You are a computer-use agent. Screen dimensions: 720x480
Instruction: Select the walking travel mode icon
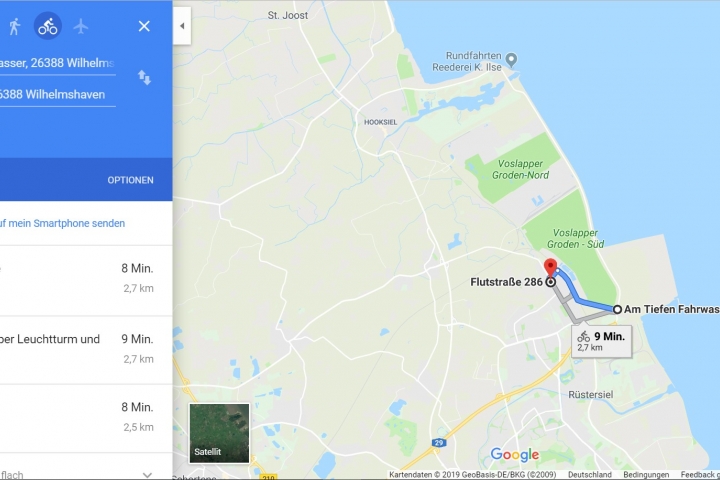pyautogui.click(x=15, y=26)
